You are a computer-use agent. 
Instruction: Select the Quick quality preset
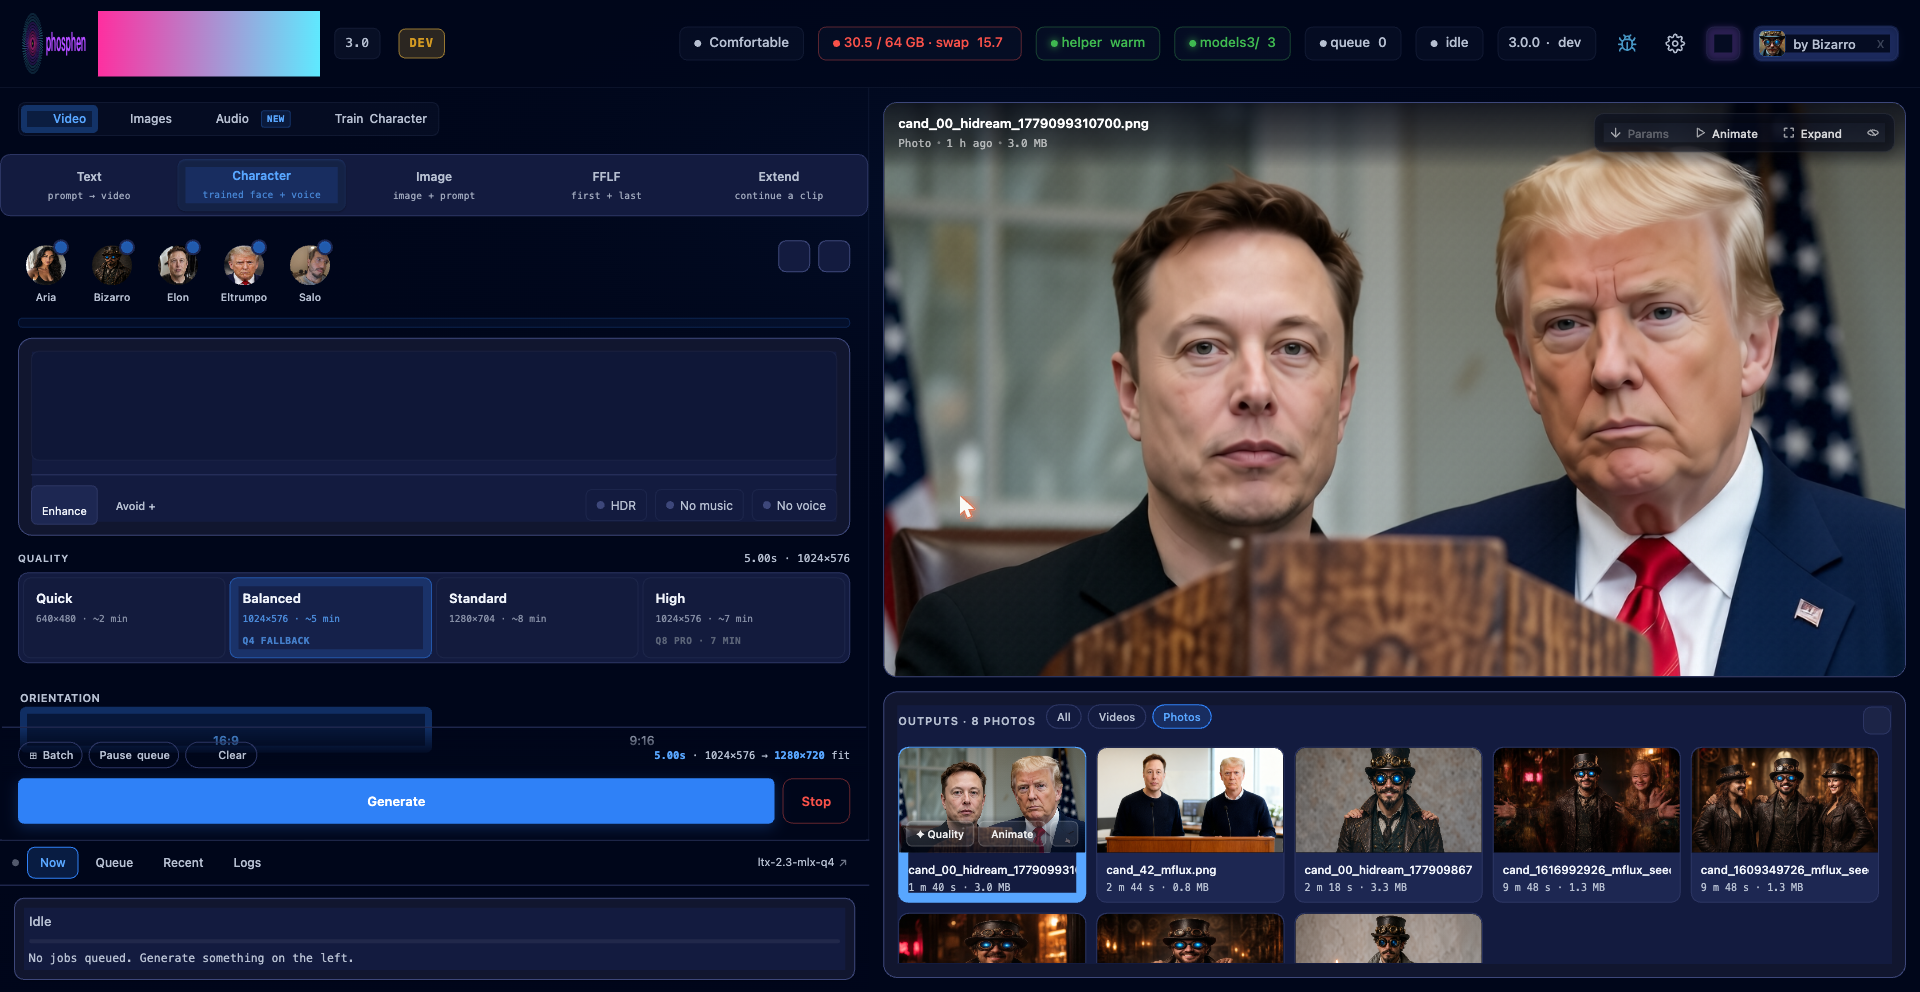(x=122, y=618)
